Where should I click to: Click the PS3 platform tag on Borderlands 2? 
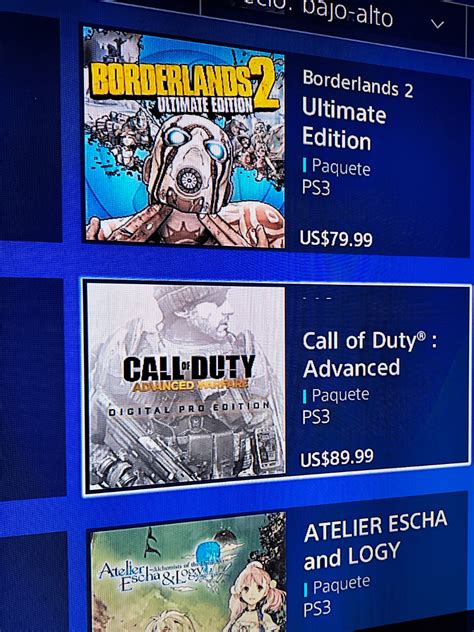coord(316,188)
